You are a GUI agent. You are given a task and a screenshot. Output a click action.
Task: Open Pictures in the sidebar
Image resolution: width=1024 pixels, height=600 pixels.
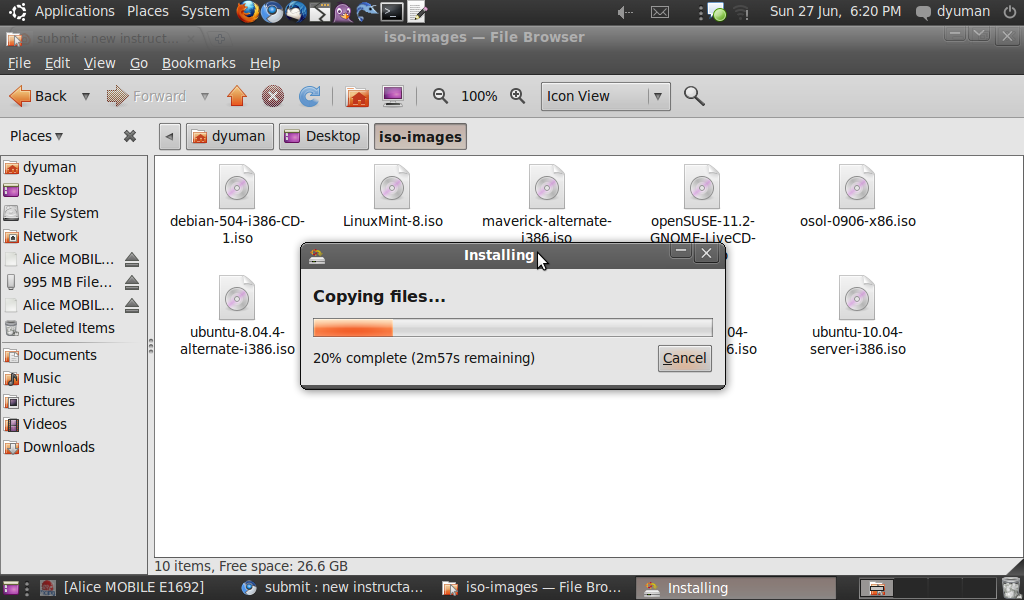coord(74,401)
